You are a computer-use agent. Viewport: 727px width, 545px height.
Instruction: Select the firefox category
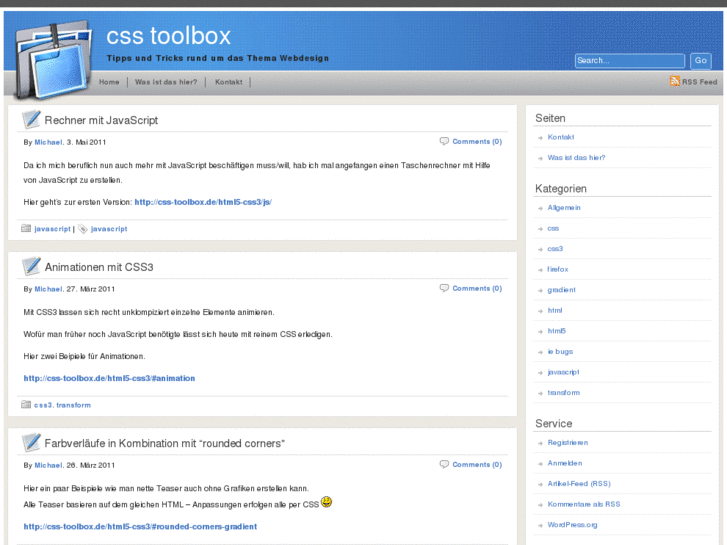click(x=558, y=269)
